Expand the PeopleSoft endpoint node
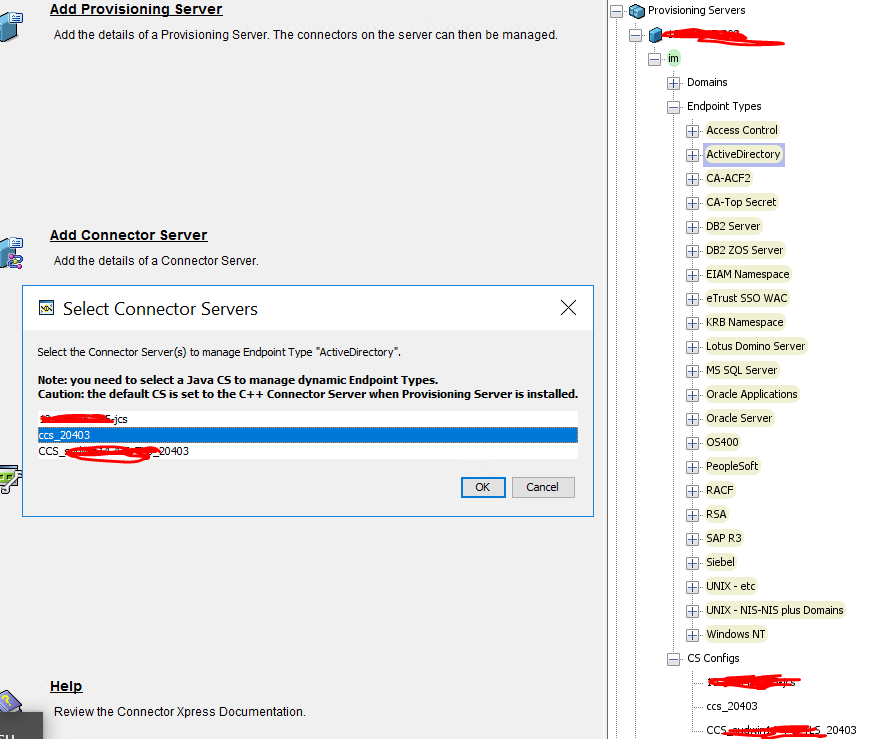The height and width of the screenshot is (739, 869). 693,466
